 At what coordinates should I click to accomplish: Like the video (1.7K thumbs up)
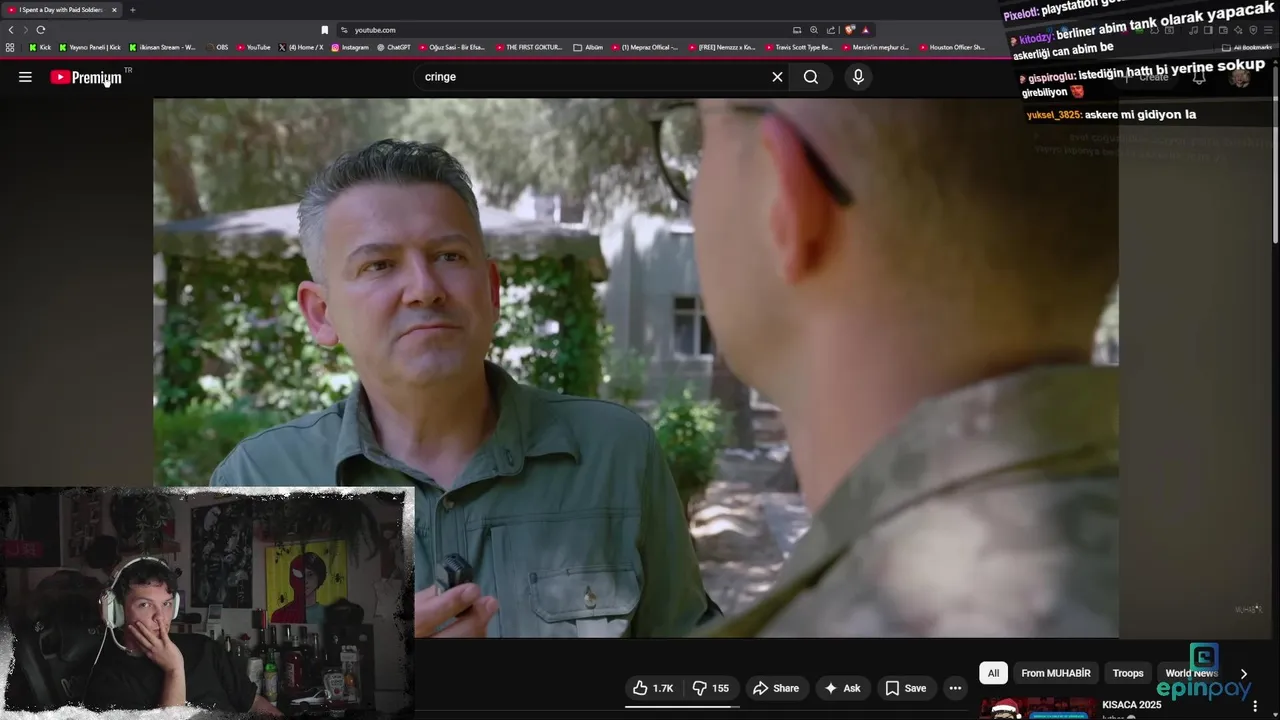click(x=653, y=688)
